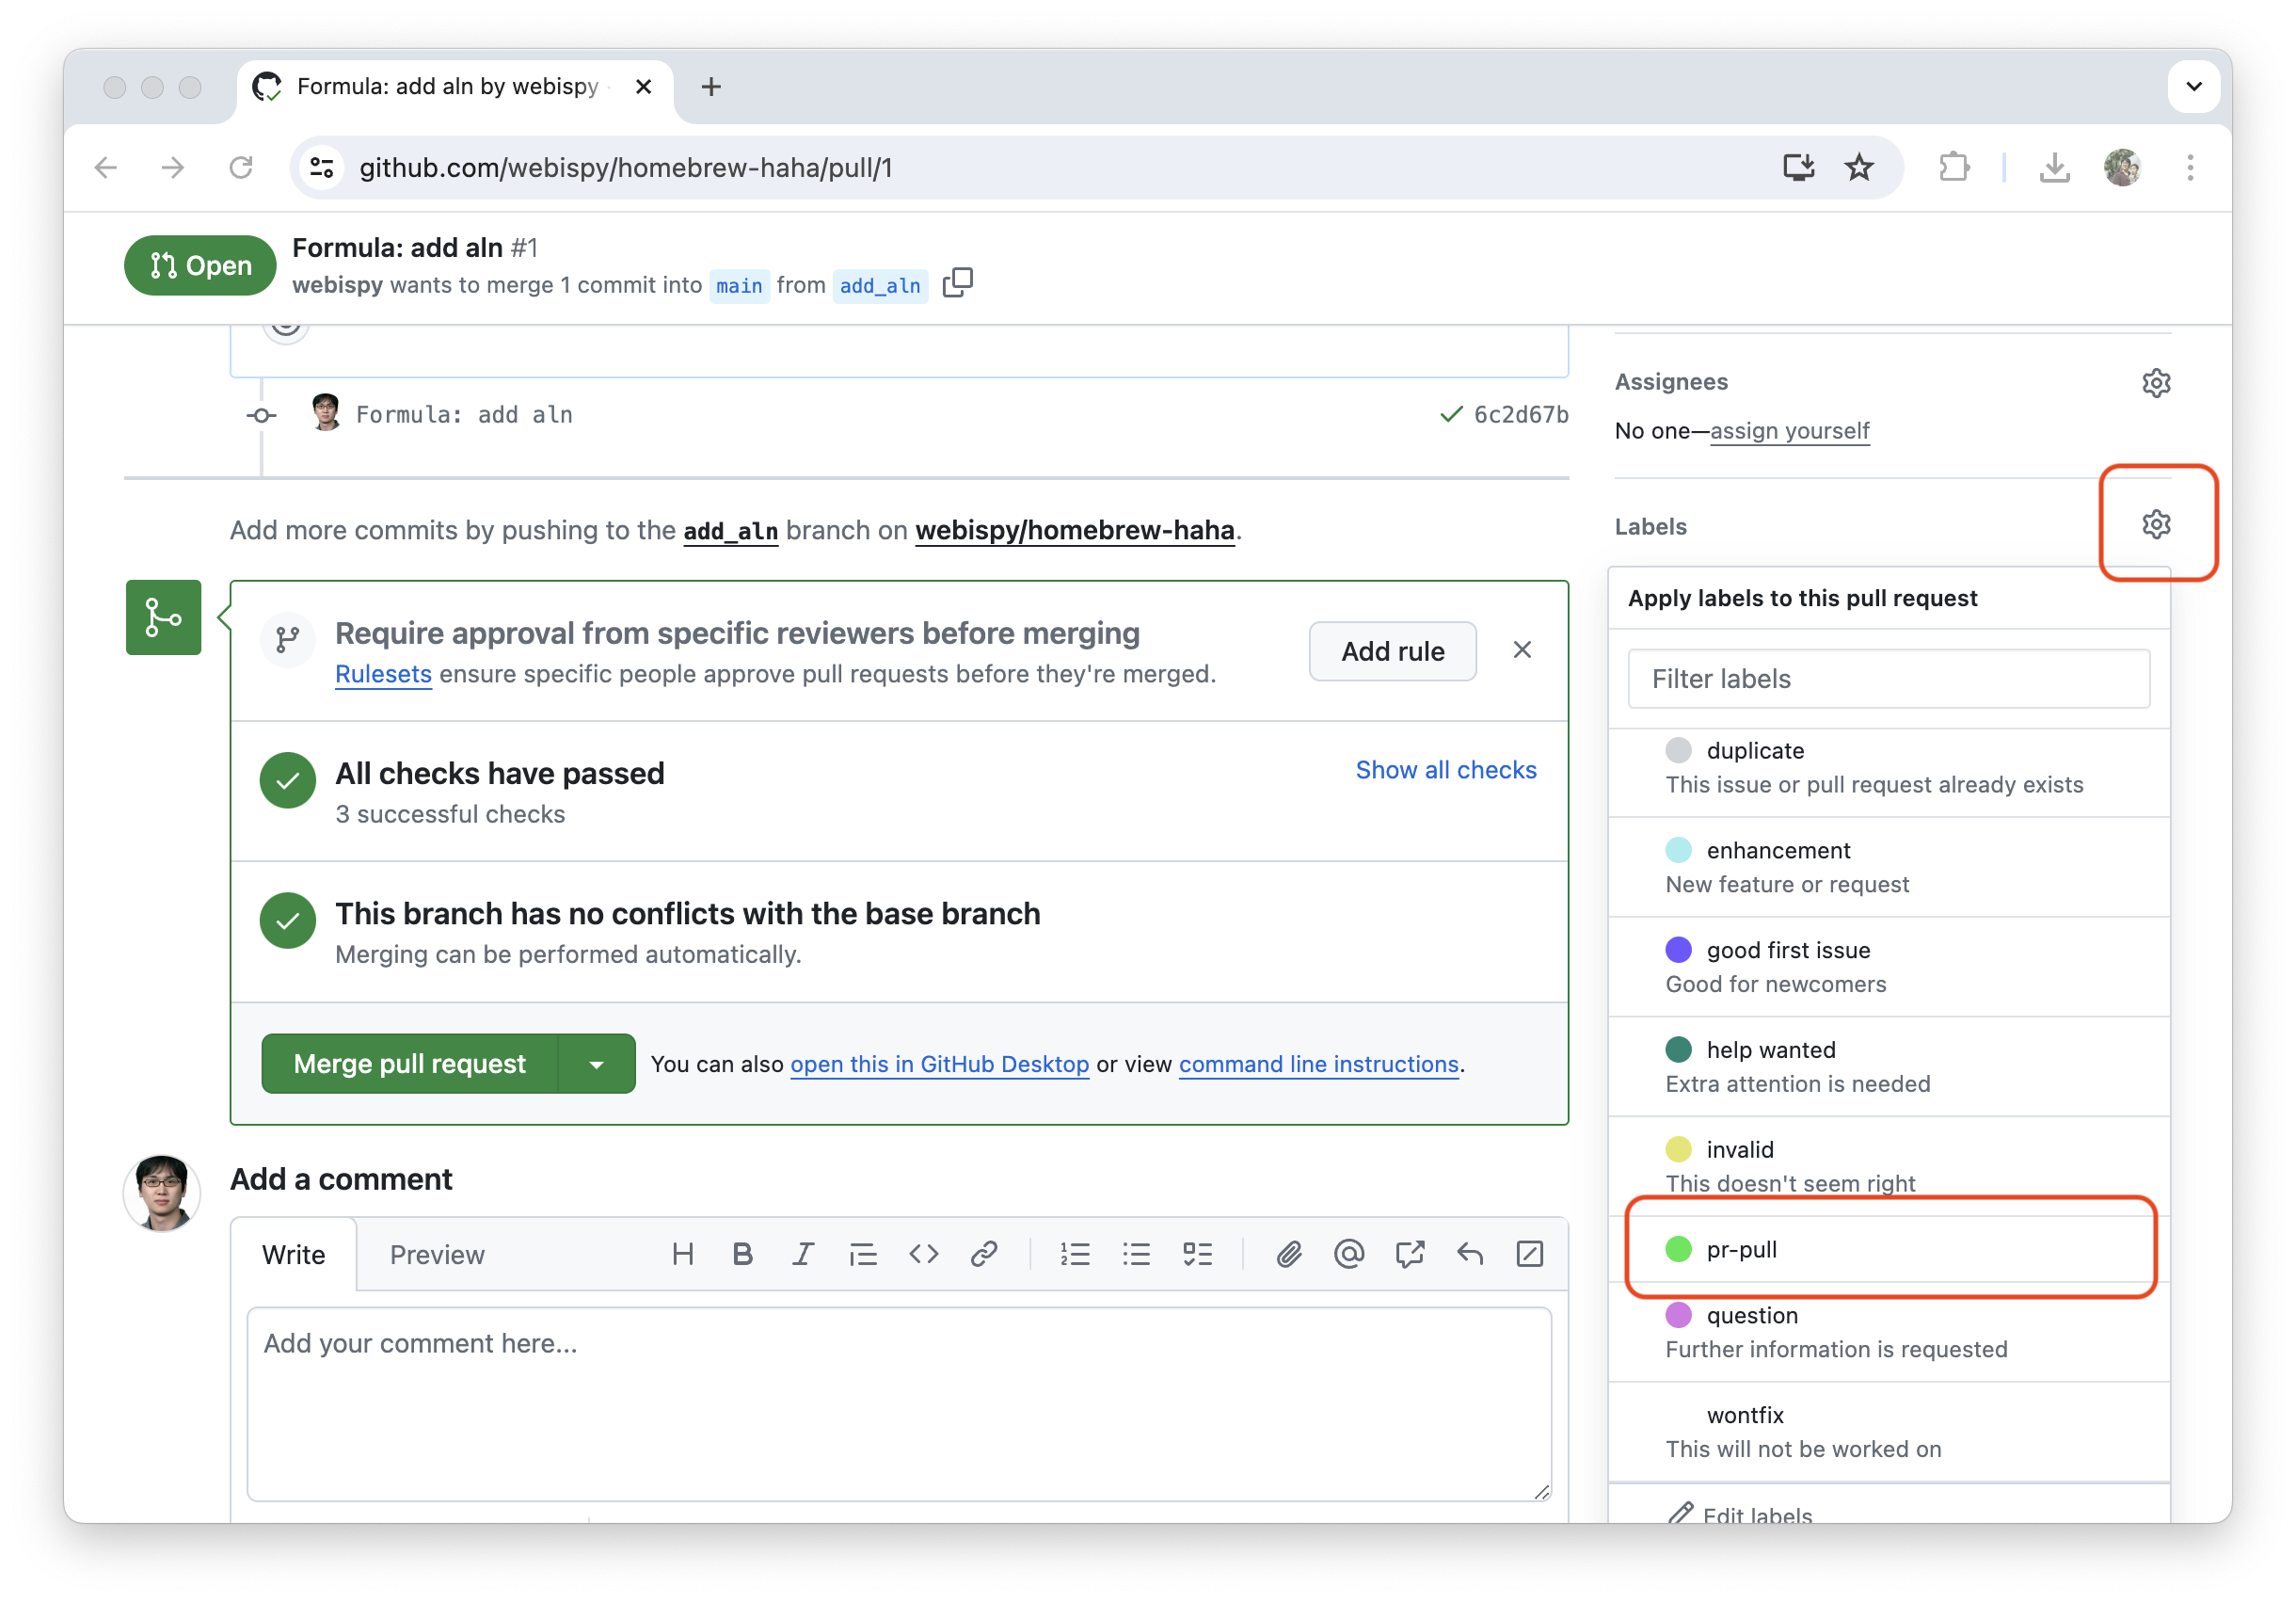Open the site information icon in address bar

(x=321, y=167)
